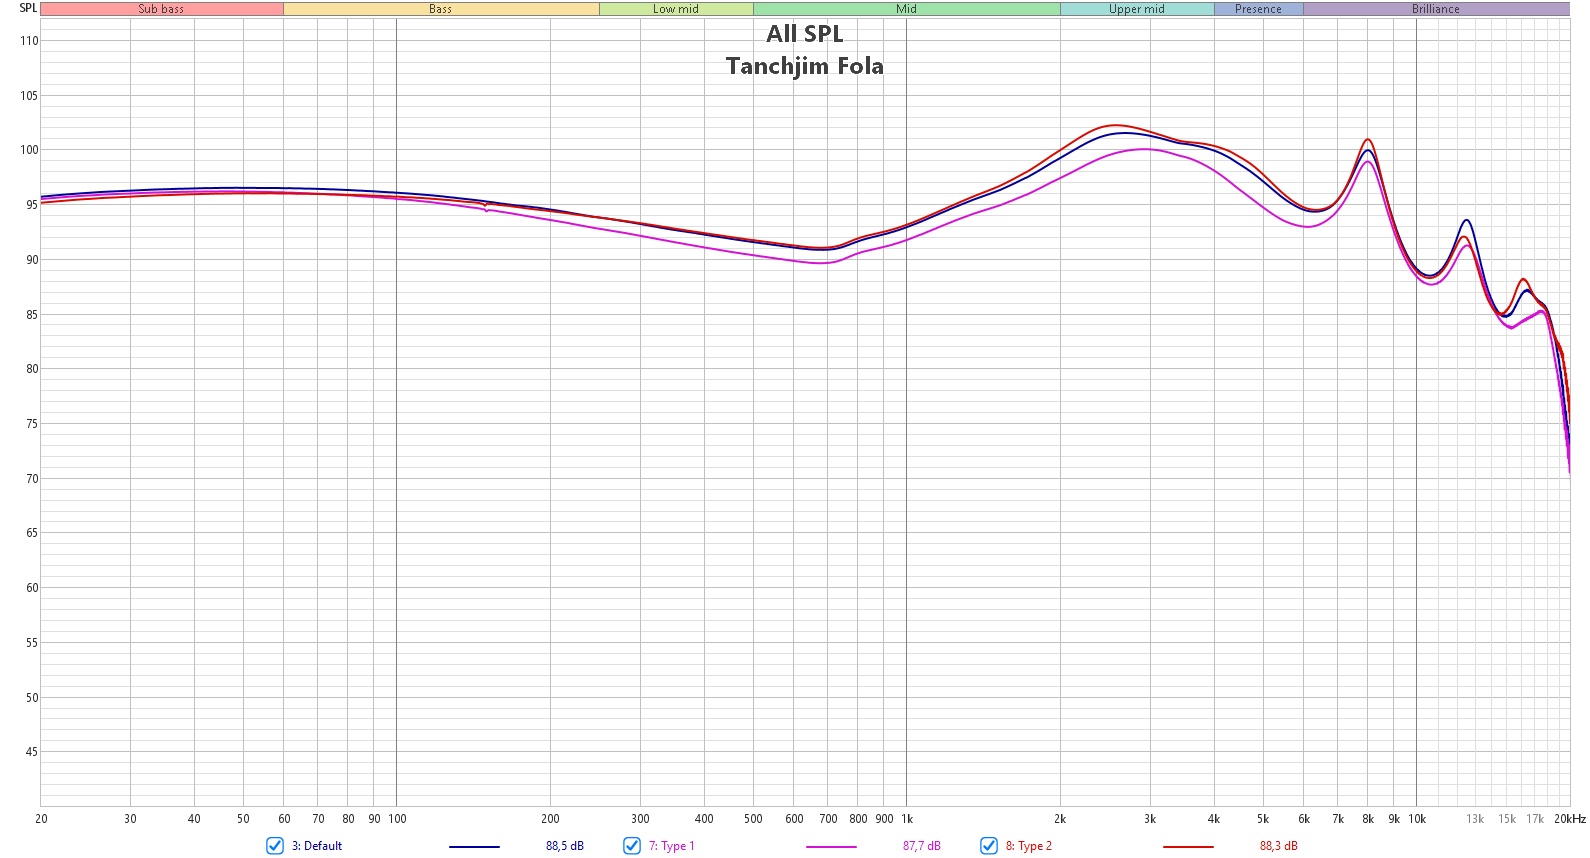Click the SPL axis label
1590x858 pixels.
click(28, 8)
